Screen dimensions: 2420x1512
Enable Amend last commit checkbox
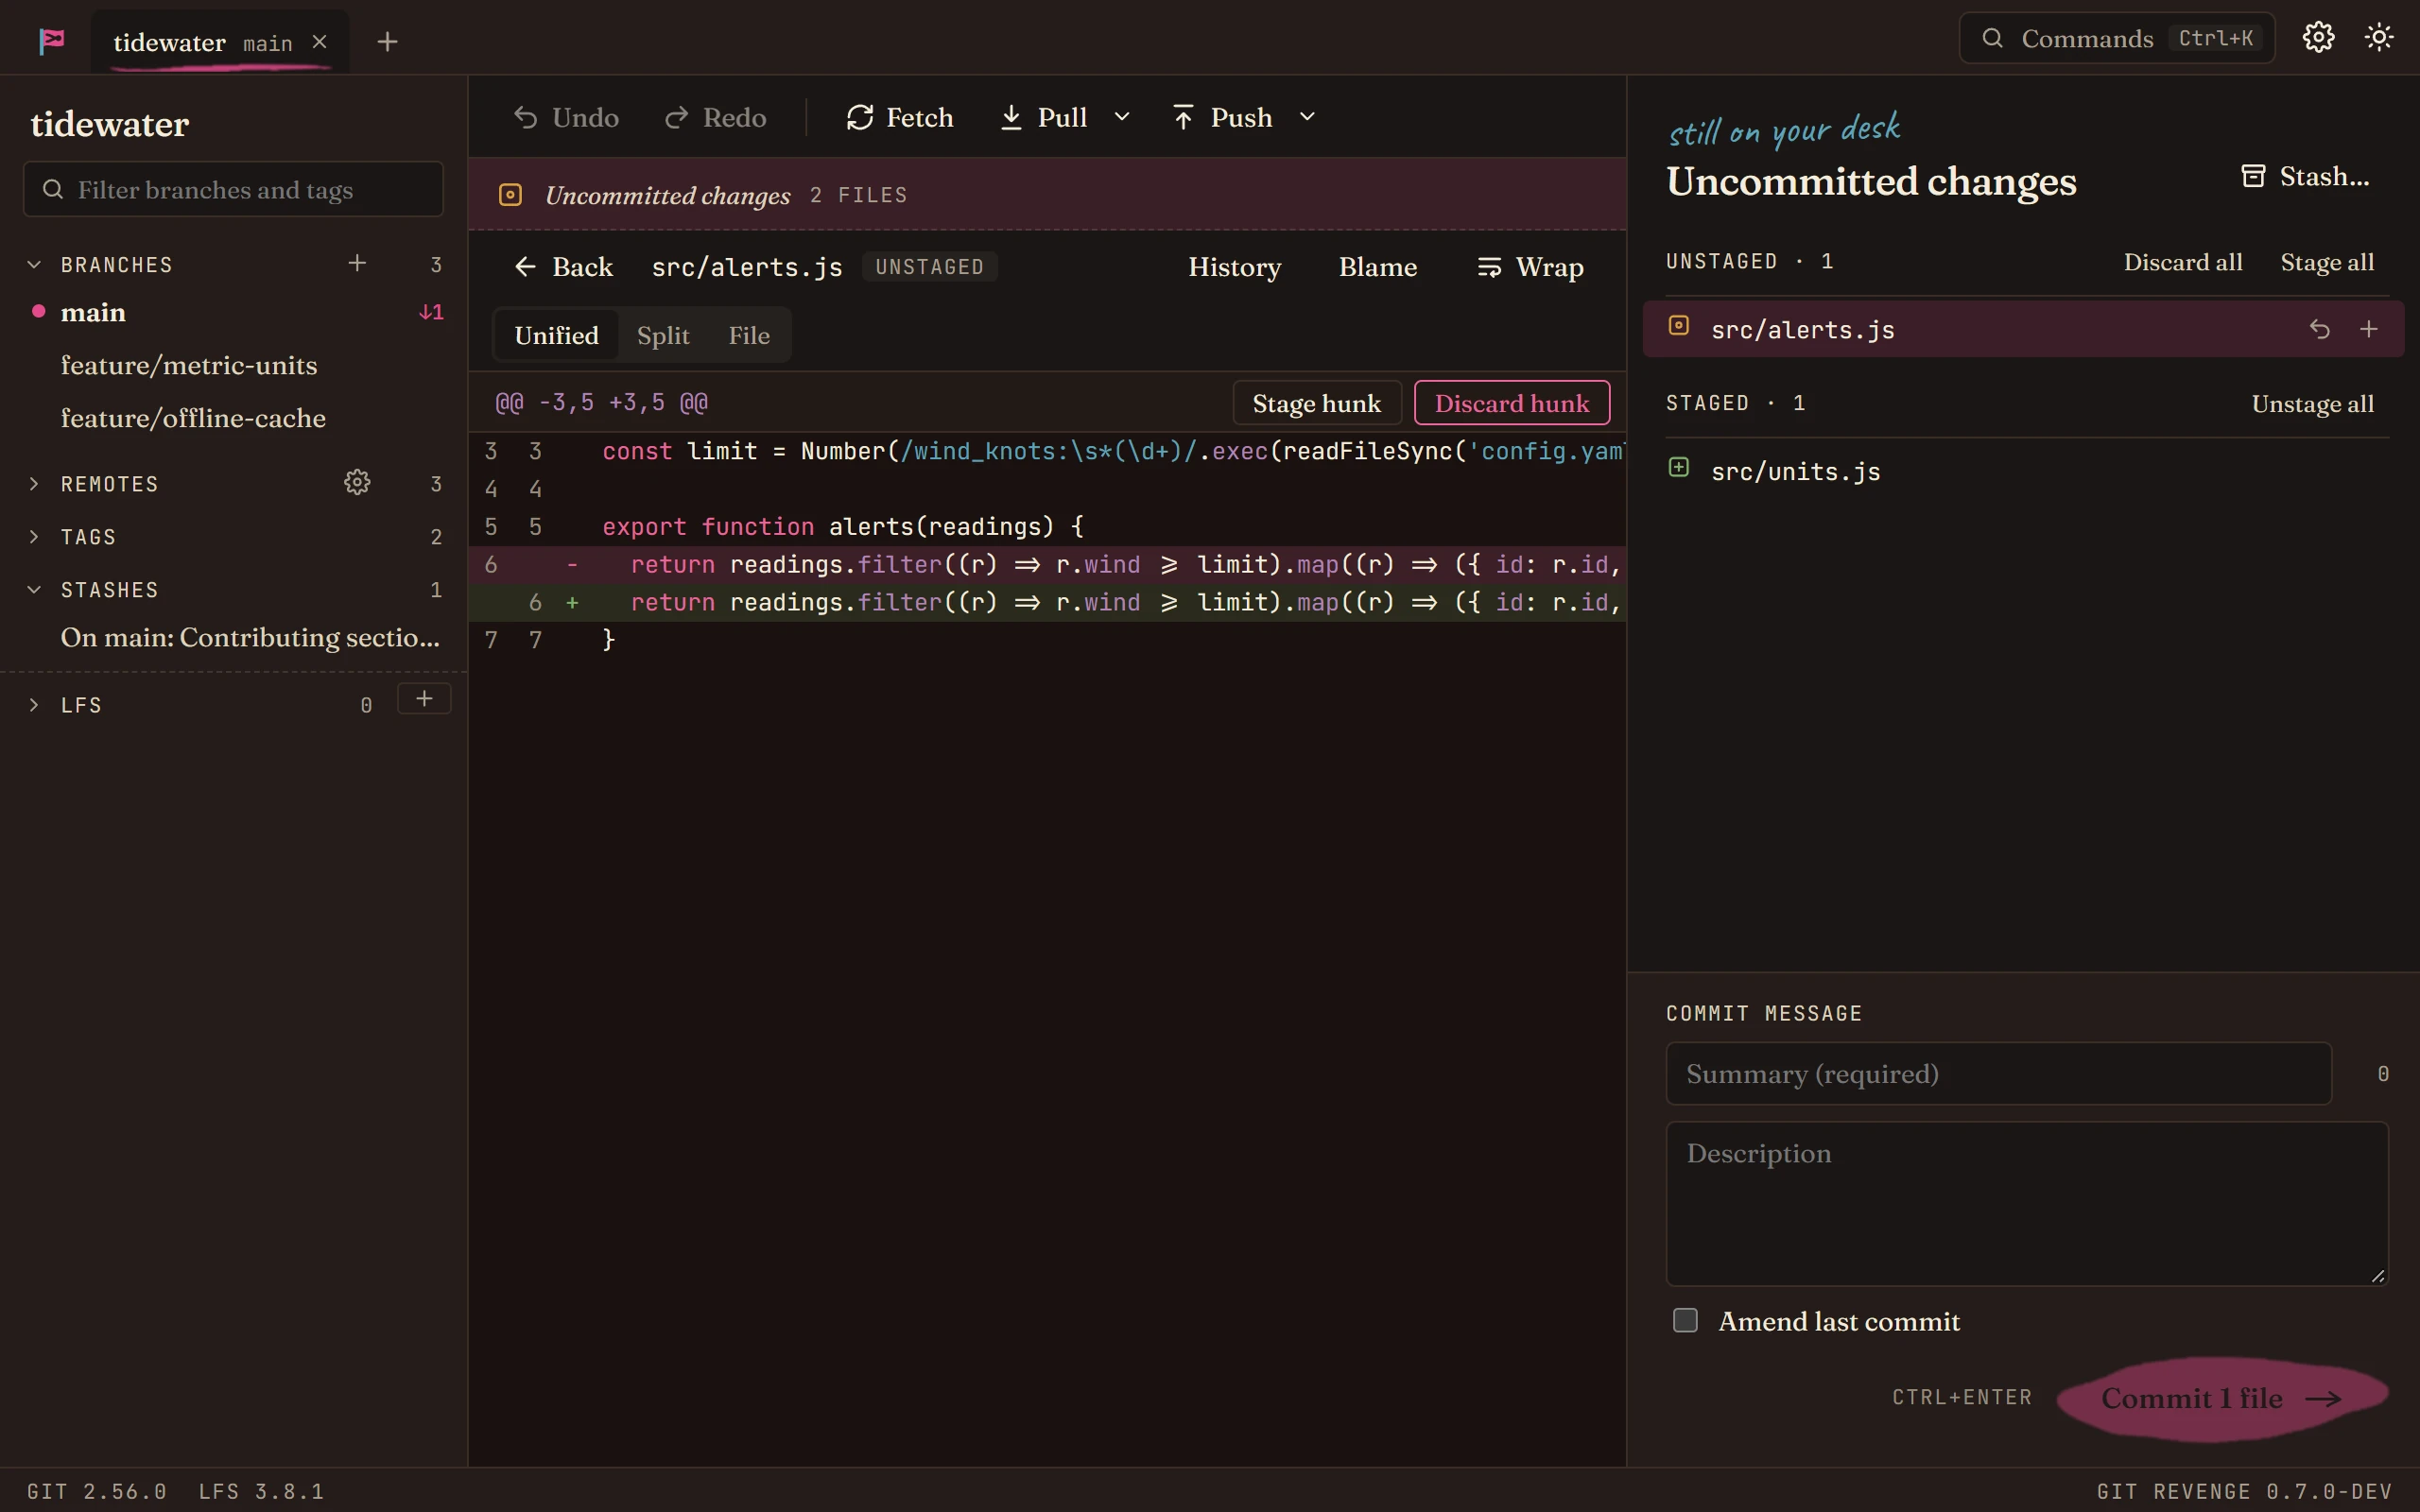tap(1685, 1320)
